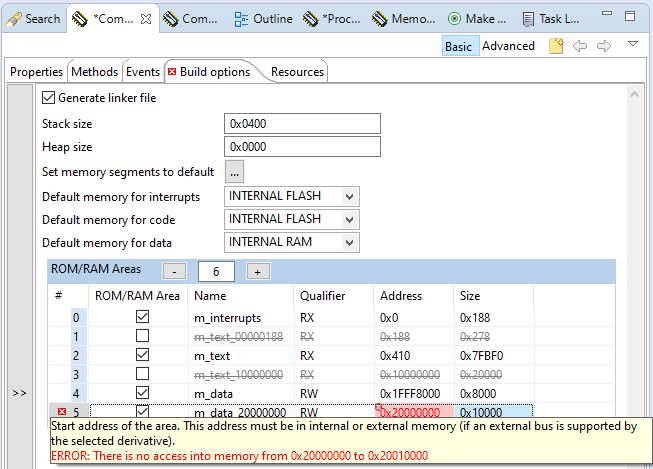Minimize the view panel
Viewport: 653px width, 469px height.
tap(607, 13)
